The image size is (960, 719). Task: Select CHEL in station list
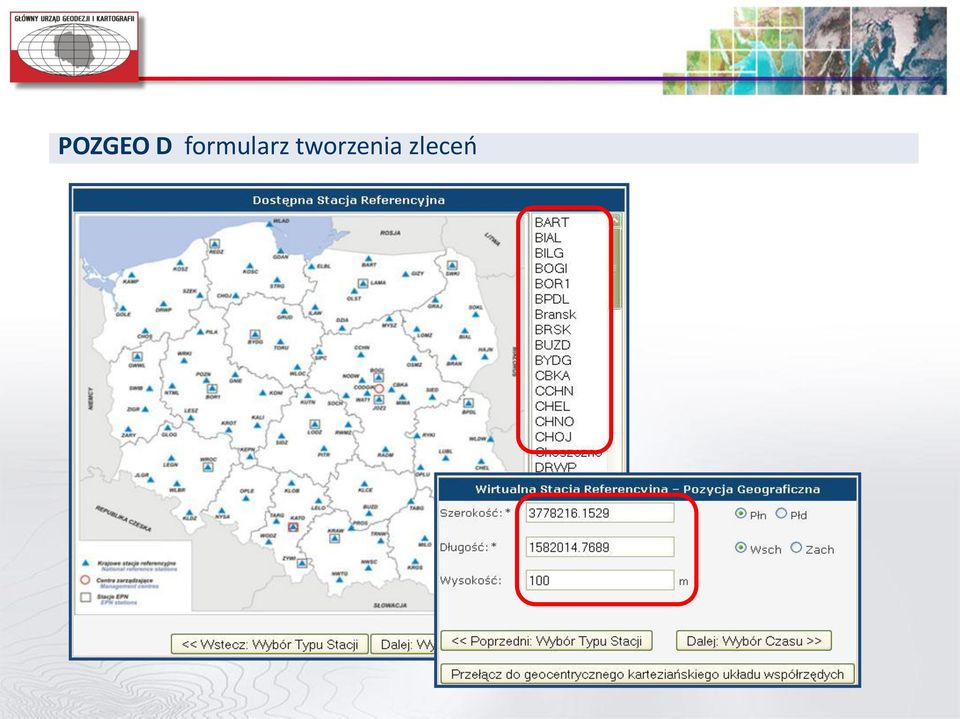point(552,406)
